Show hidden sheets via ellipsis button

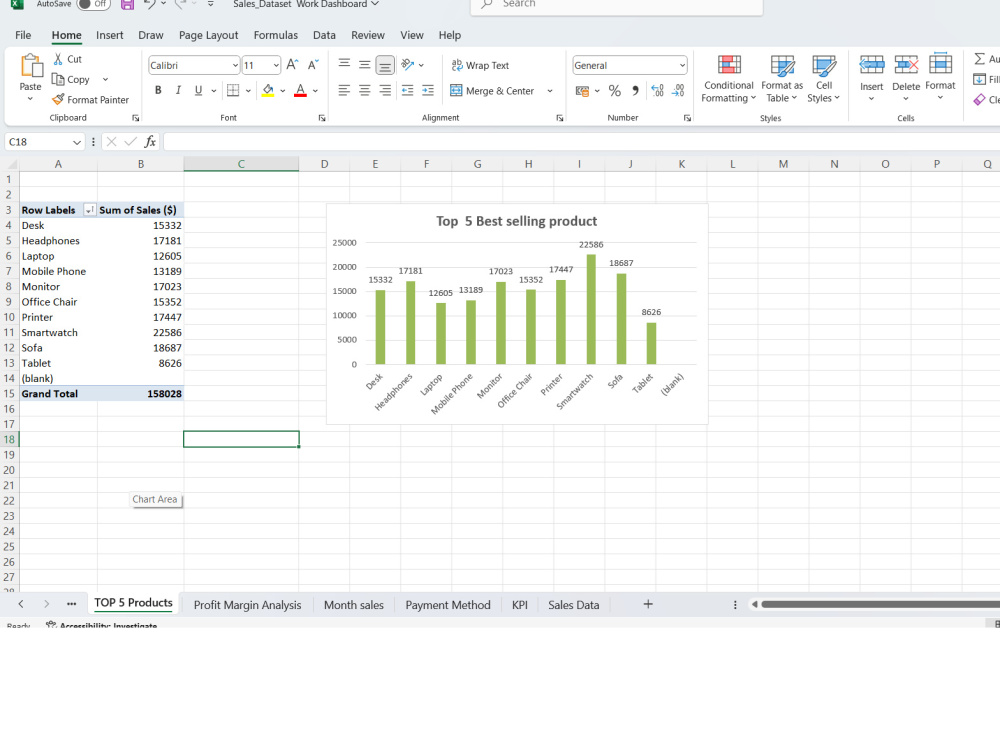[71, 603]
